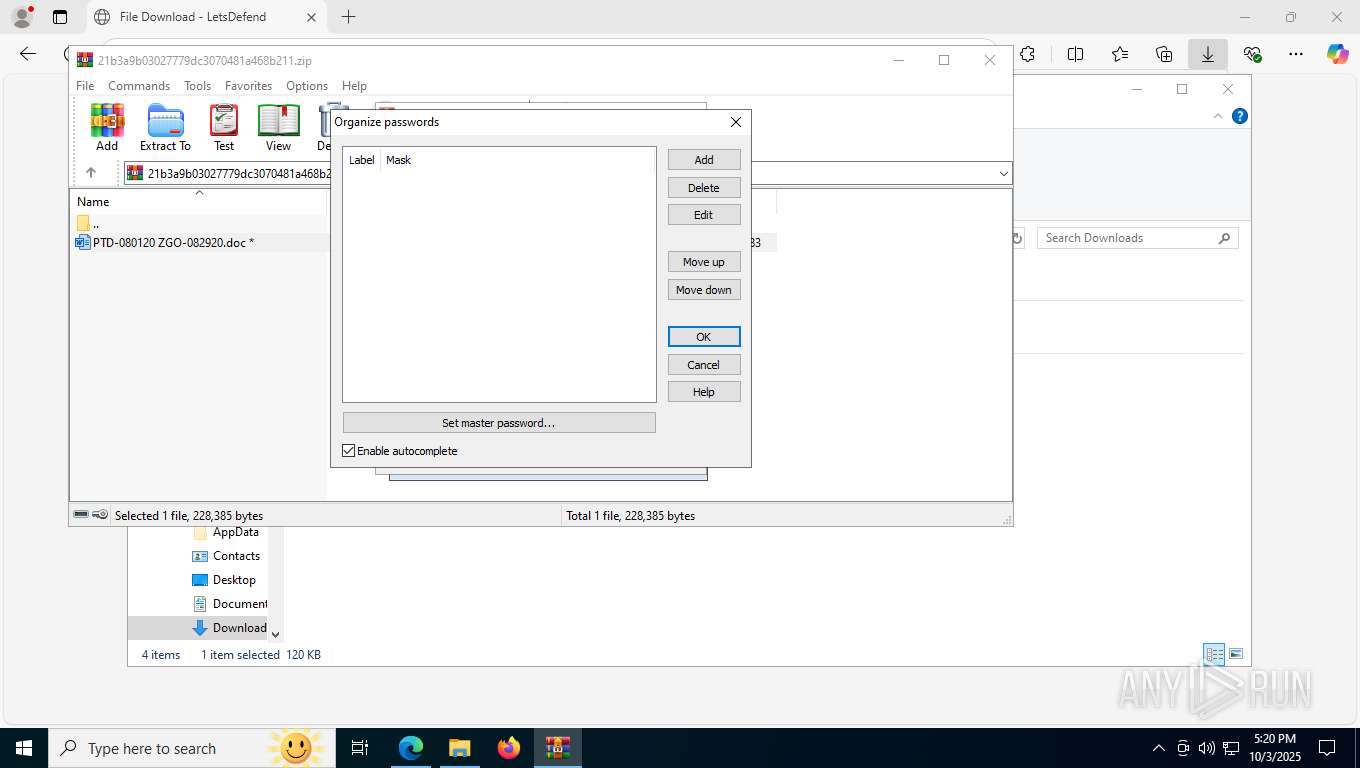This screenshot has height=768, width=1360.
Task: Open a new Edge tab with plus
Action: [348, 17]
